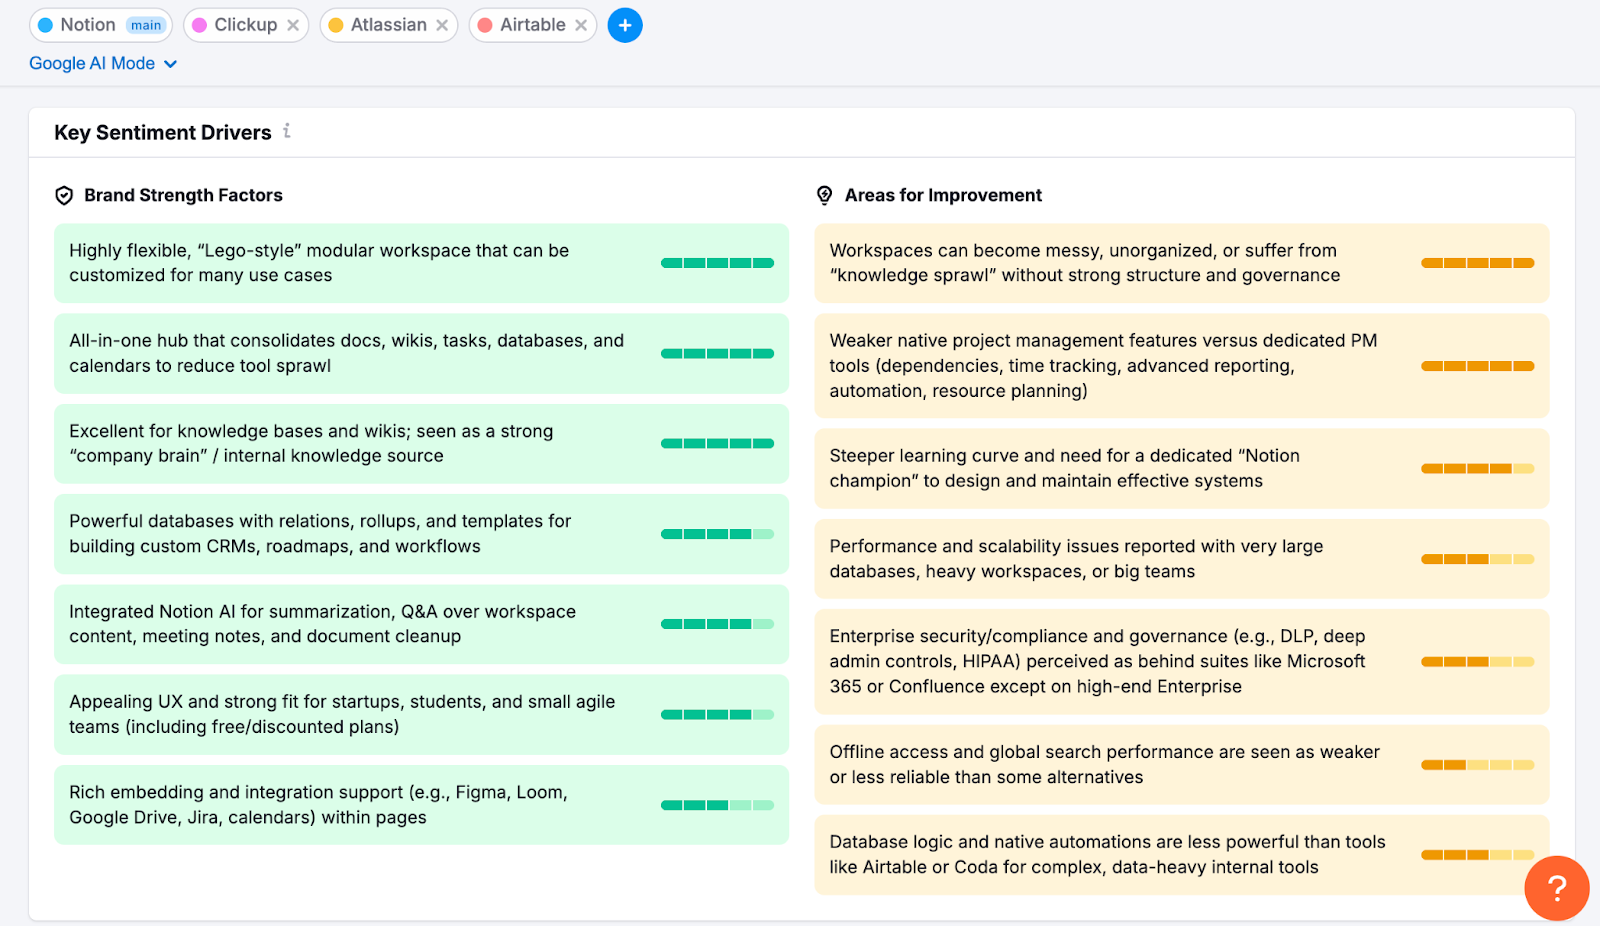Click the main badge on the Notion pill
Screen dimensions: 1600x926
point(146,25)
